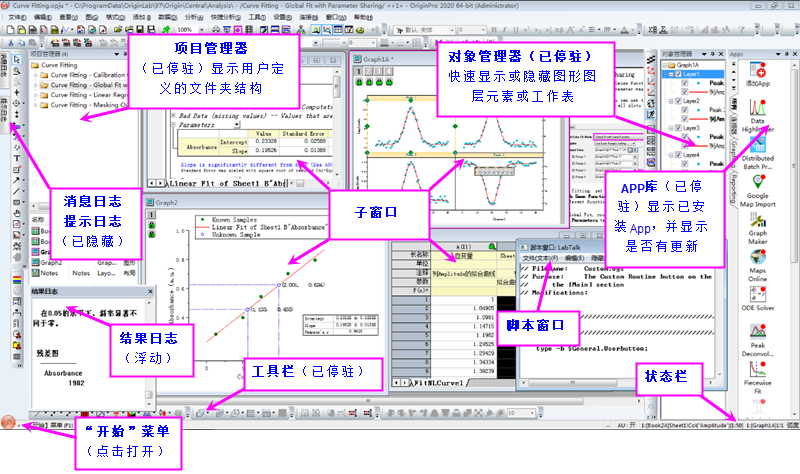Collapse the Layer2 node in Object Manager
This screenshot has width=800, height=474.
[x=671, y=101]
